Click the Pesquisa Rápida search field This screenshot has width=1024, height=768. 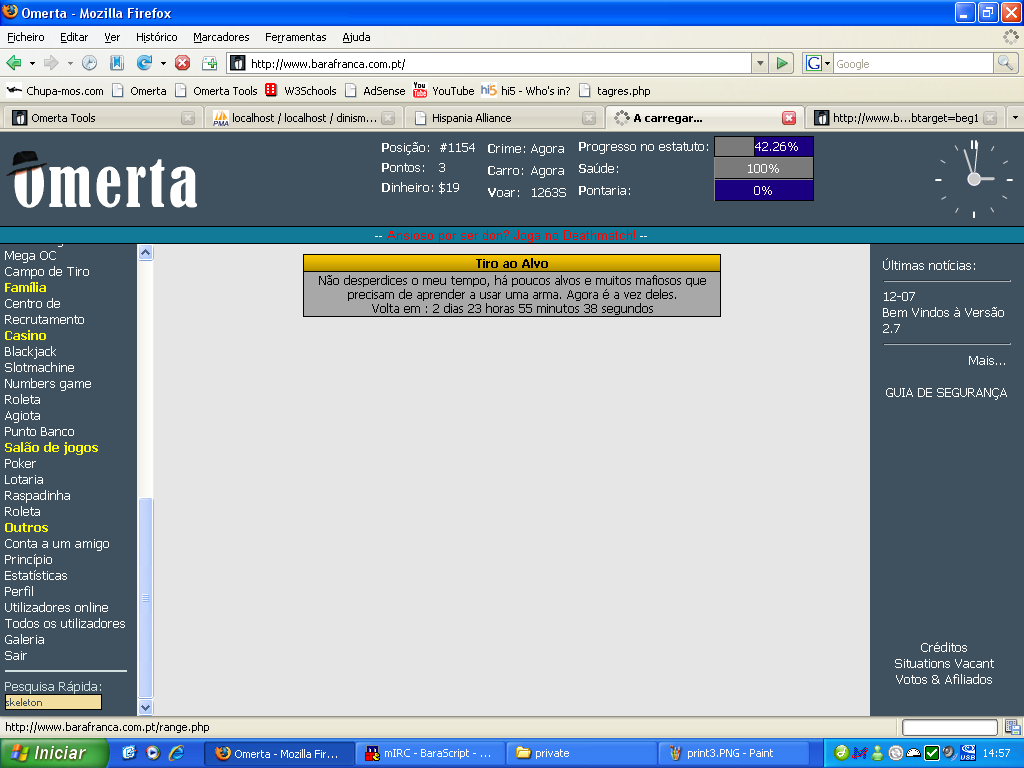pos(53,703)
